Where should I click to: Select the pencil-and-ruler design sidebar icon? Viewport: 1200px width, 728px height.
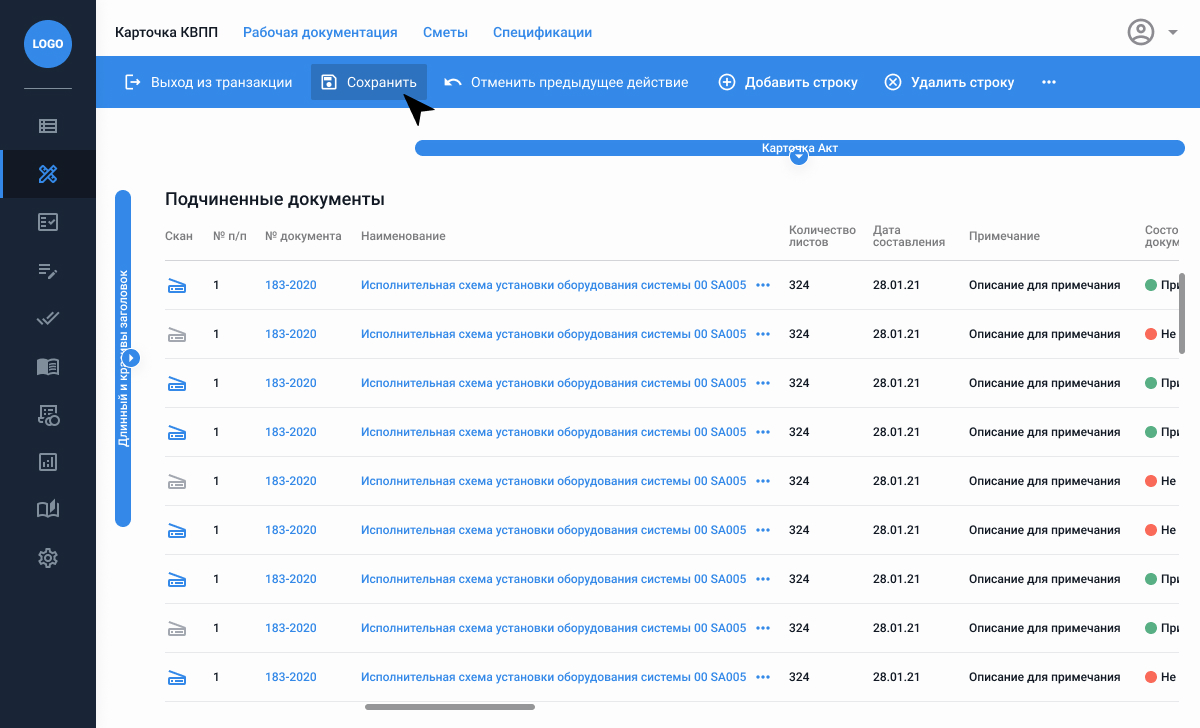tap(48, 174)
